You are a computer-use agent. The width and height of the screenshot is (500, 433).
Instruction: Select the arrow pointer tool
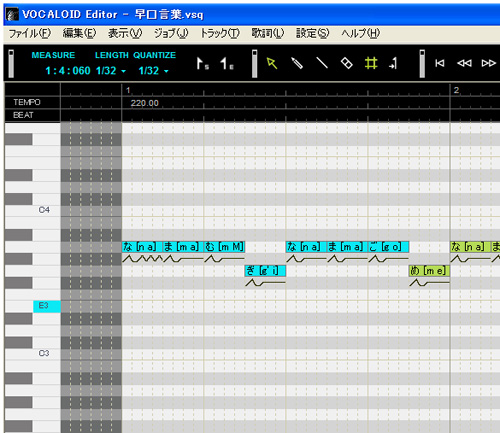272,63
